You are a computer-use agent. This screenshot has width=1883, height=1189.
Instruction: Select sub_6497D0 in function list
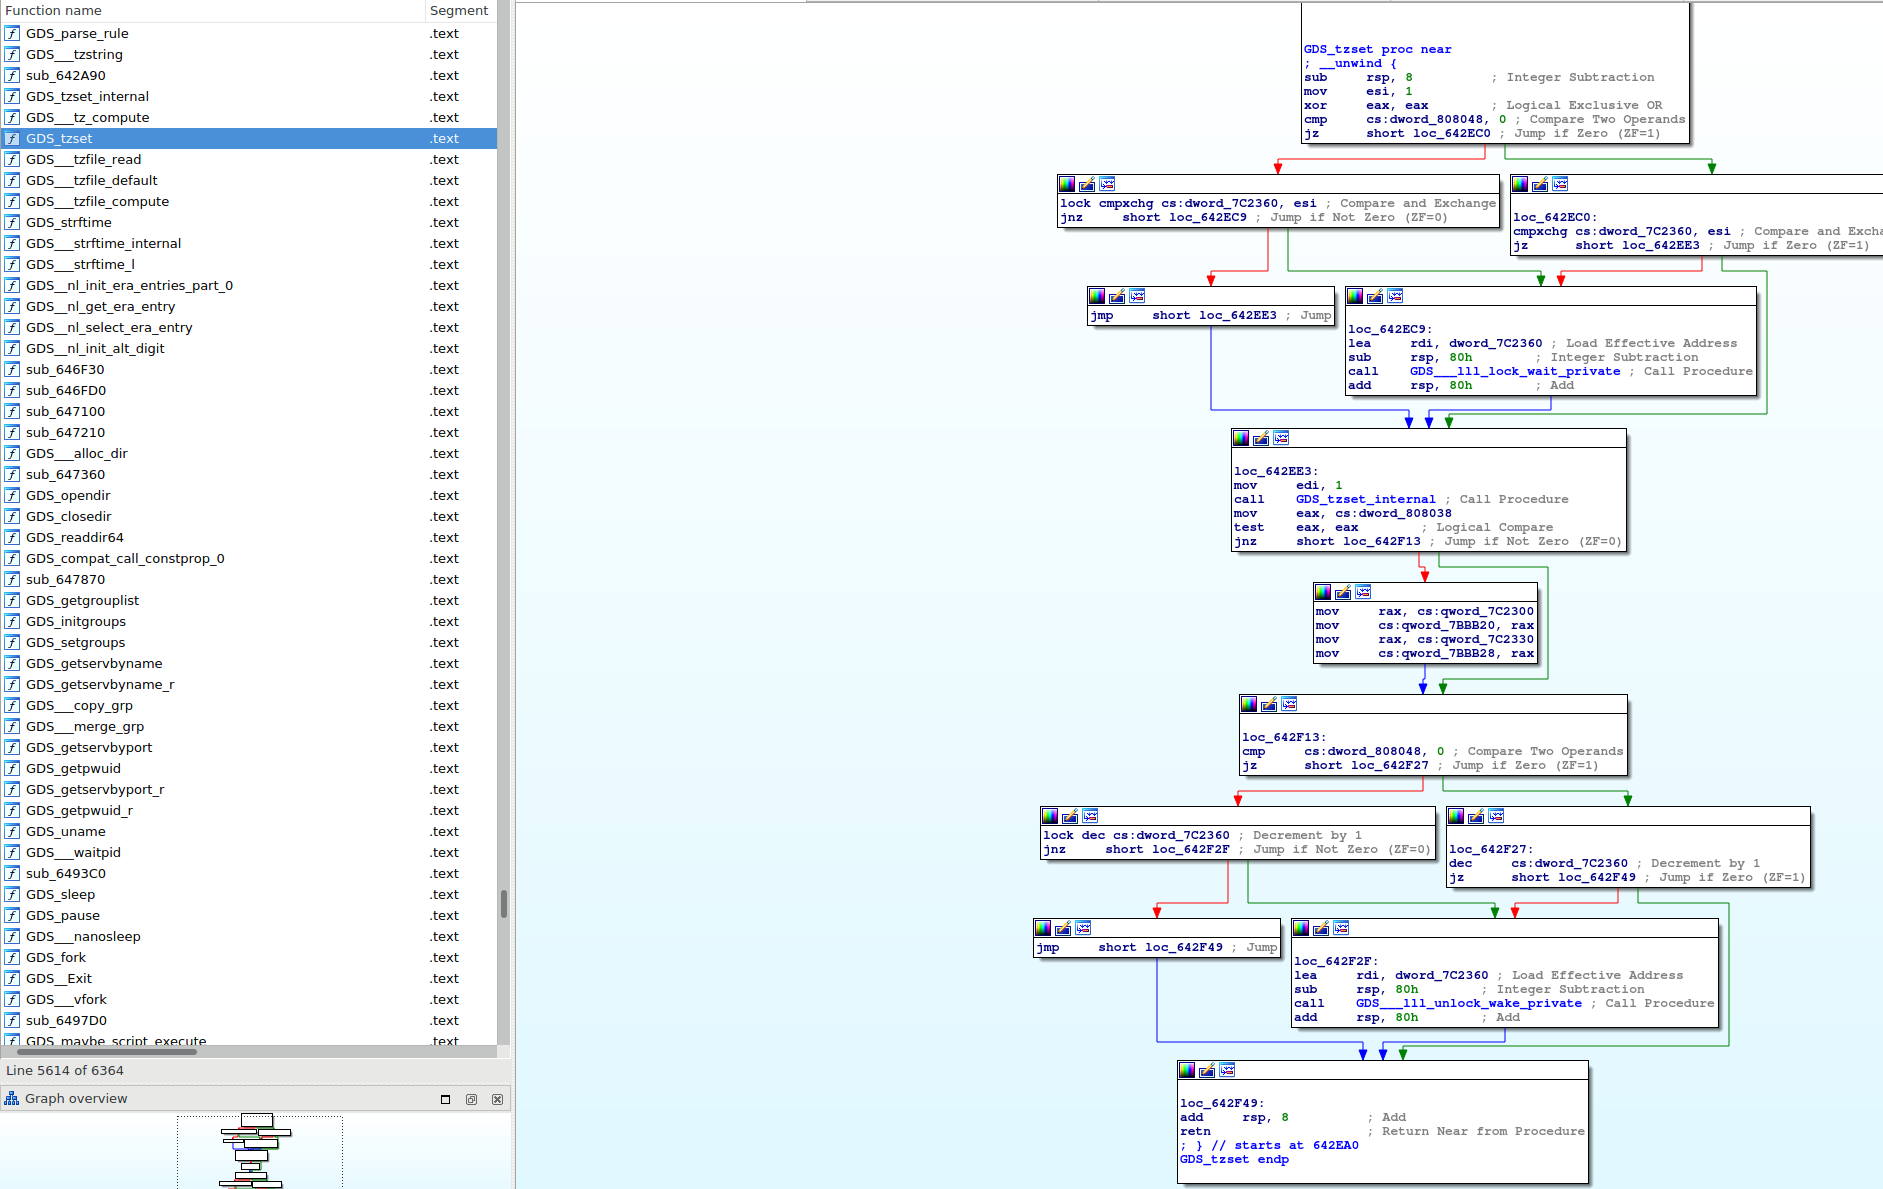pos(248,1020)
